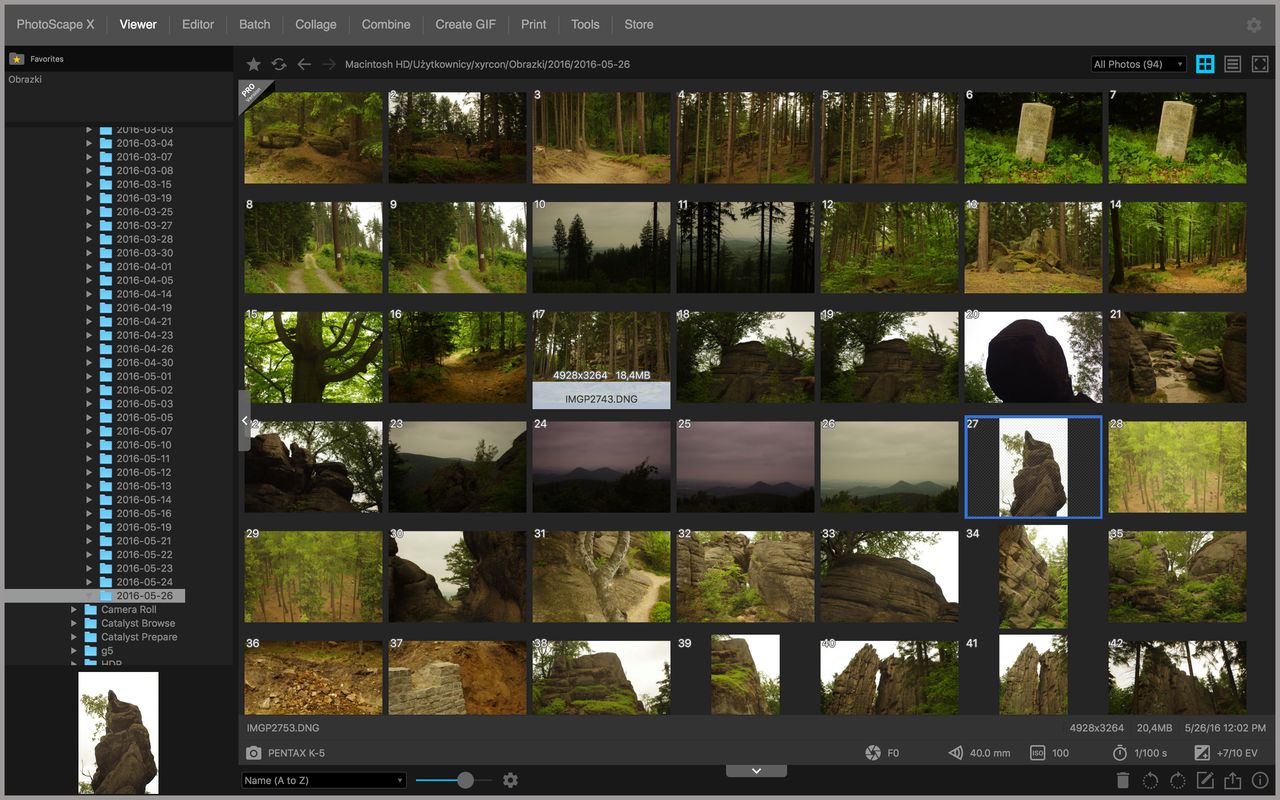The width and height of the screenshot is (1280, 800).
Task: Expand the g5 folder triangle
Action: 73,650
